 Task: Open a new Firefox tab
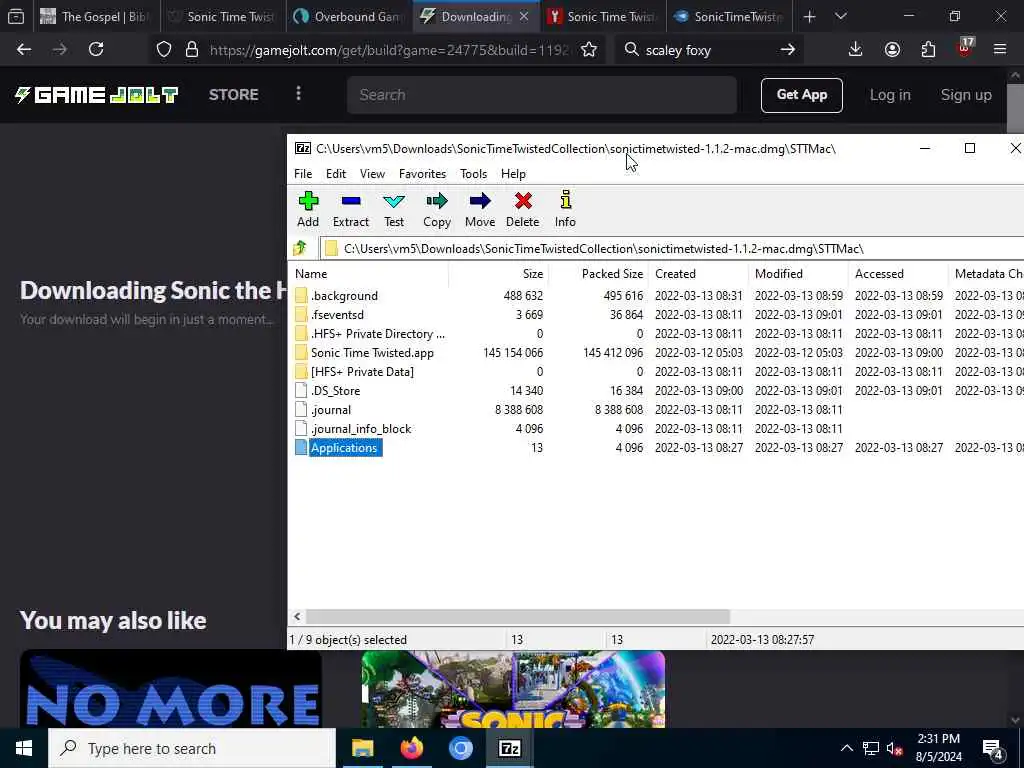(810, 16)
